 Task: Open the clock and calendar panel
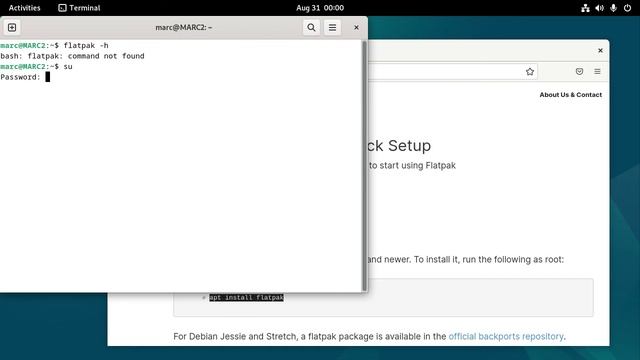click(x=320, y=8)
